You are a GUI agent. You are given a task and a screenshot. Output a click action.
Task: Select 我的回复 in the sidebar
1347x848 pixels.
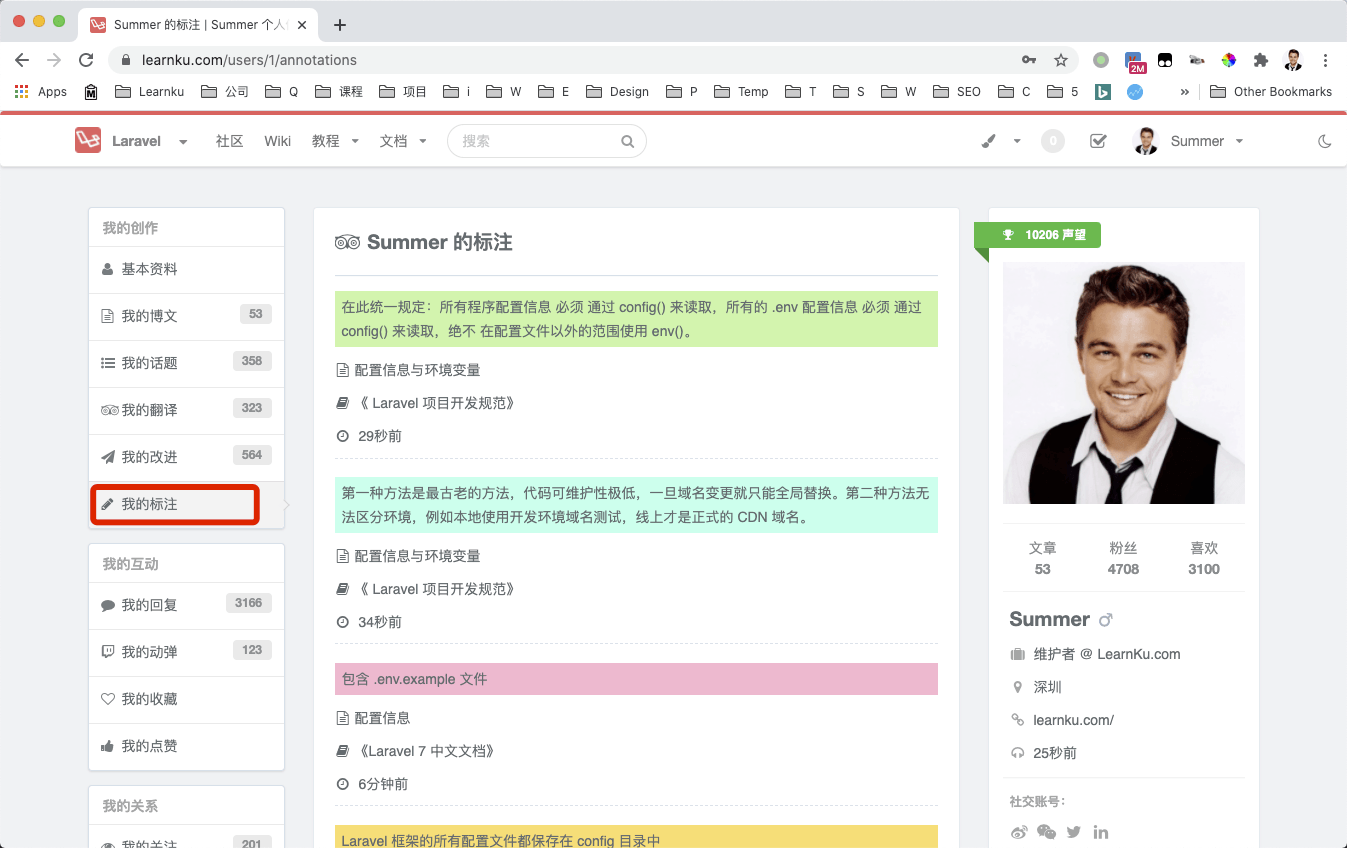[x=186, y=605]
